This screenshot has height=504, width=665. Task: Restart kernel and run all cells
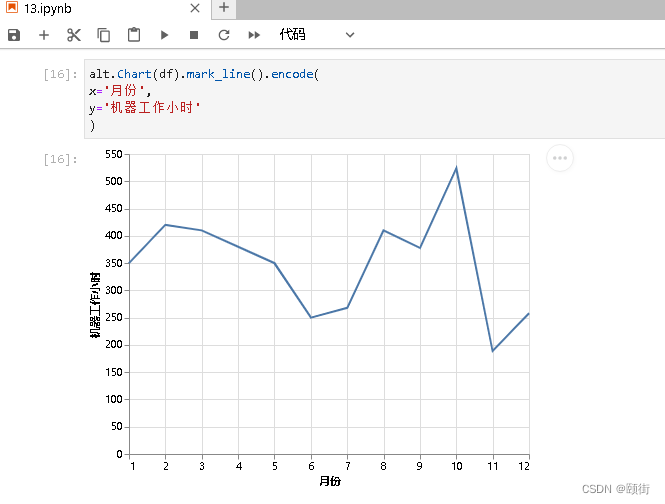point(254,35)
